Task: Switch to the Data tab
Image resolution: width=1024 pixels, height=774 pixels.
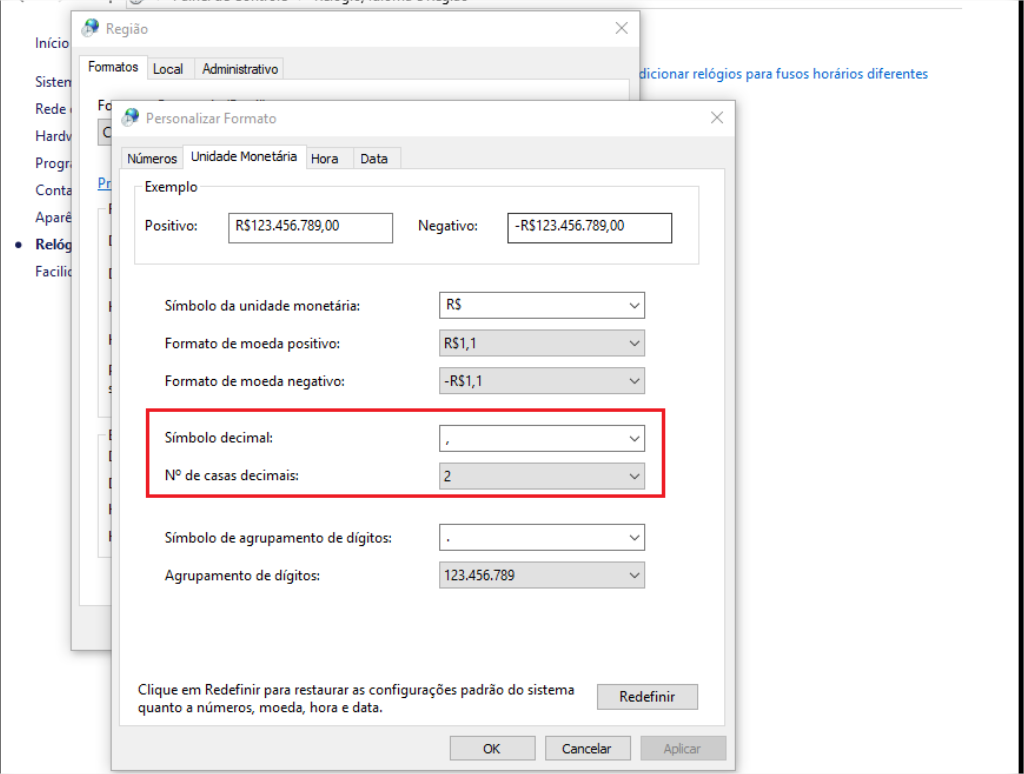Action: [x=374, y=159]
